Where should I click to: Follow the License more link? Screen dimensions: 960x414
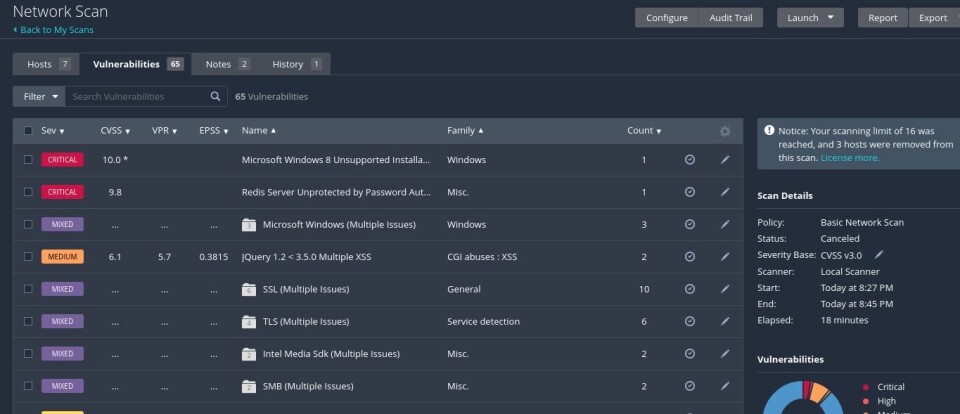pos(850,157)
